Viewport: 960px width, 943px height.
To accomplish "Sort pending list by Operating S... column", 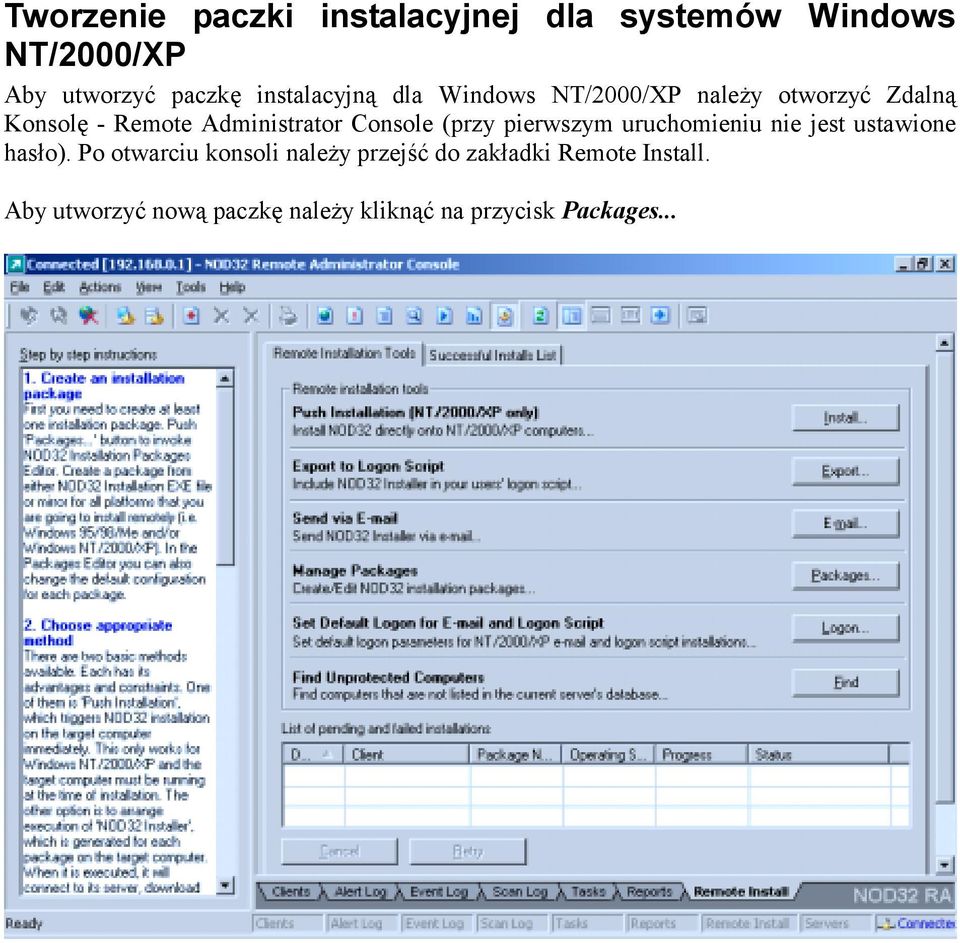I will 609,754.
